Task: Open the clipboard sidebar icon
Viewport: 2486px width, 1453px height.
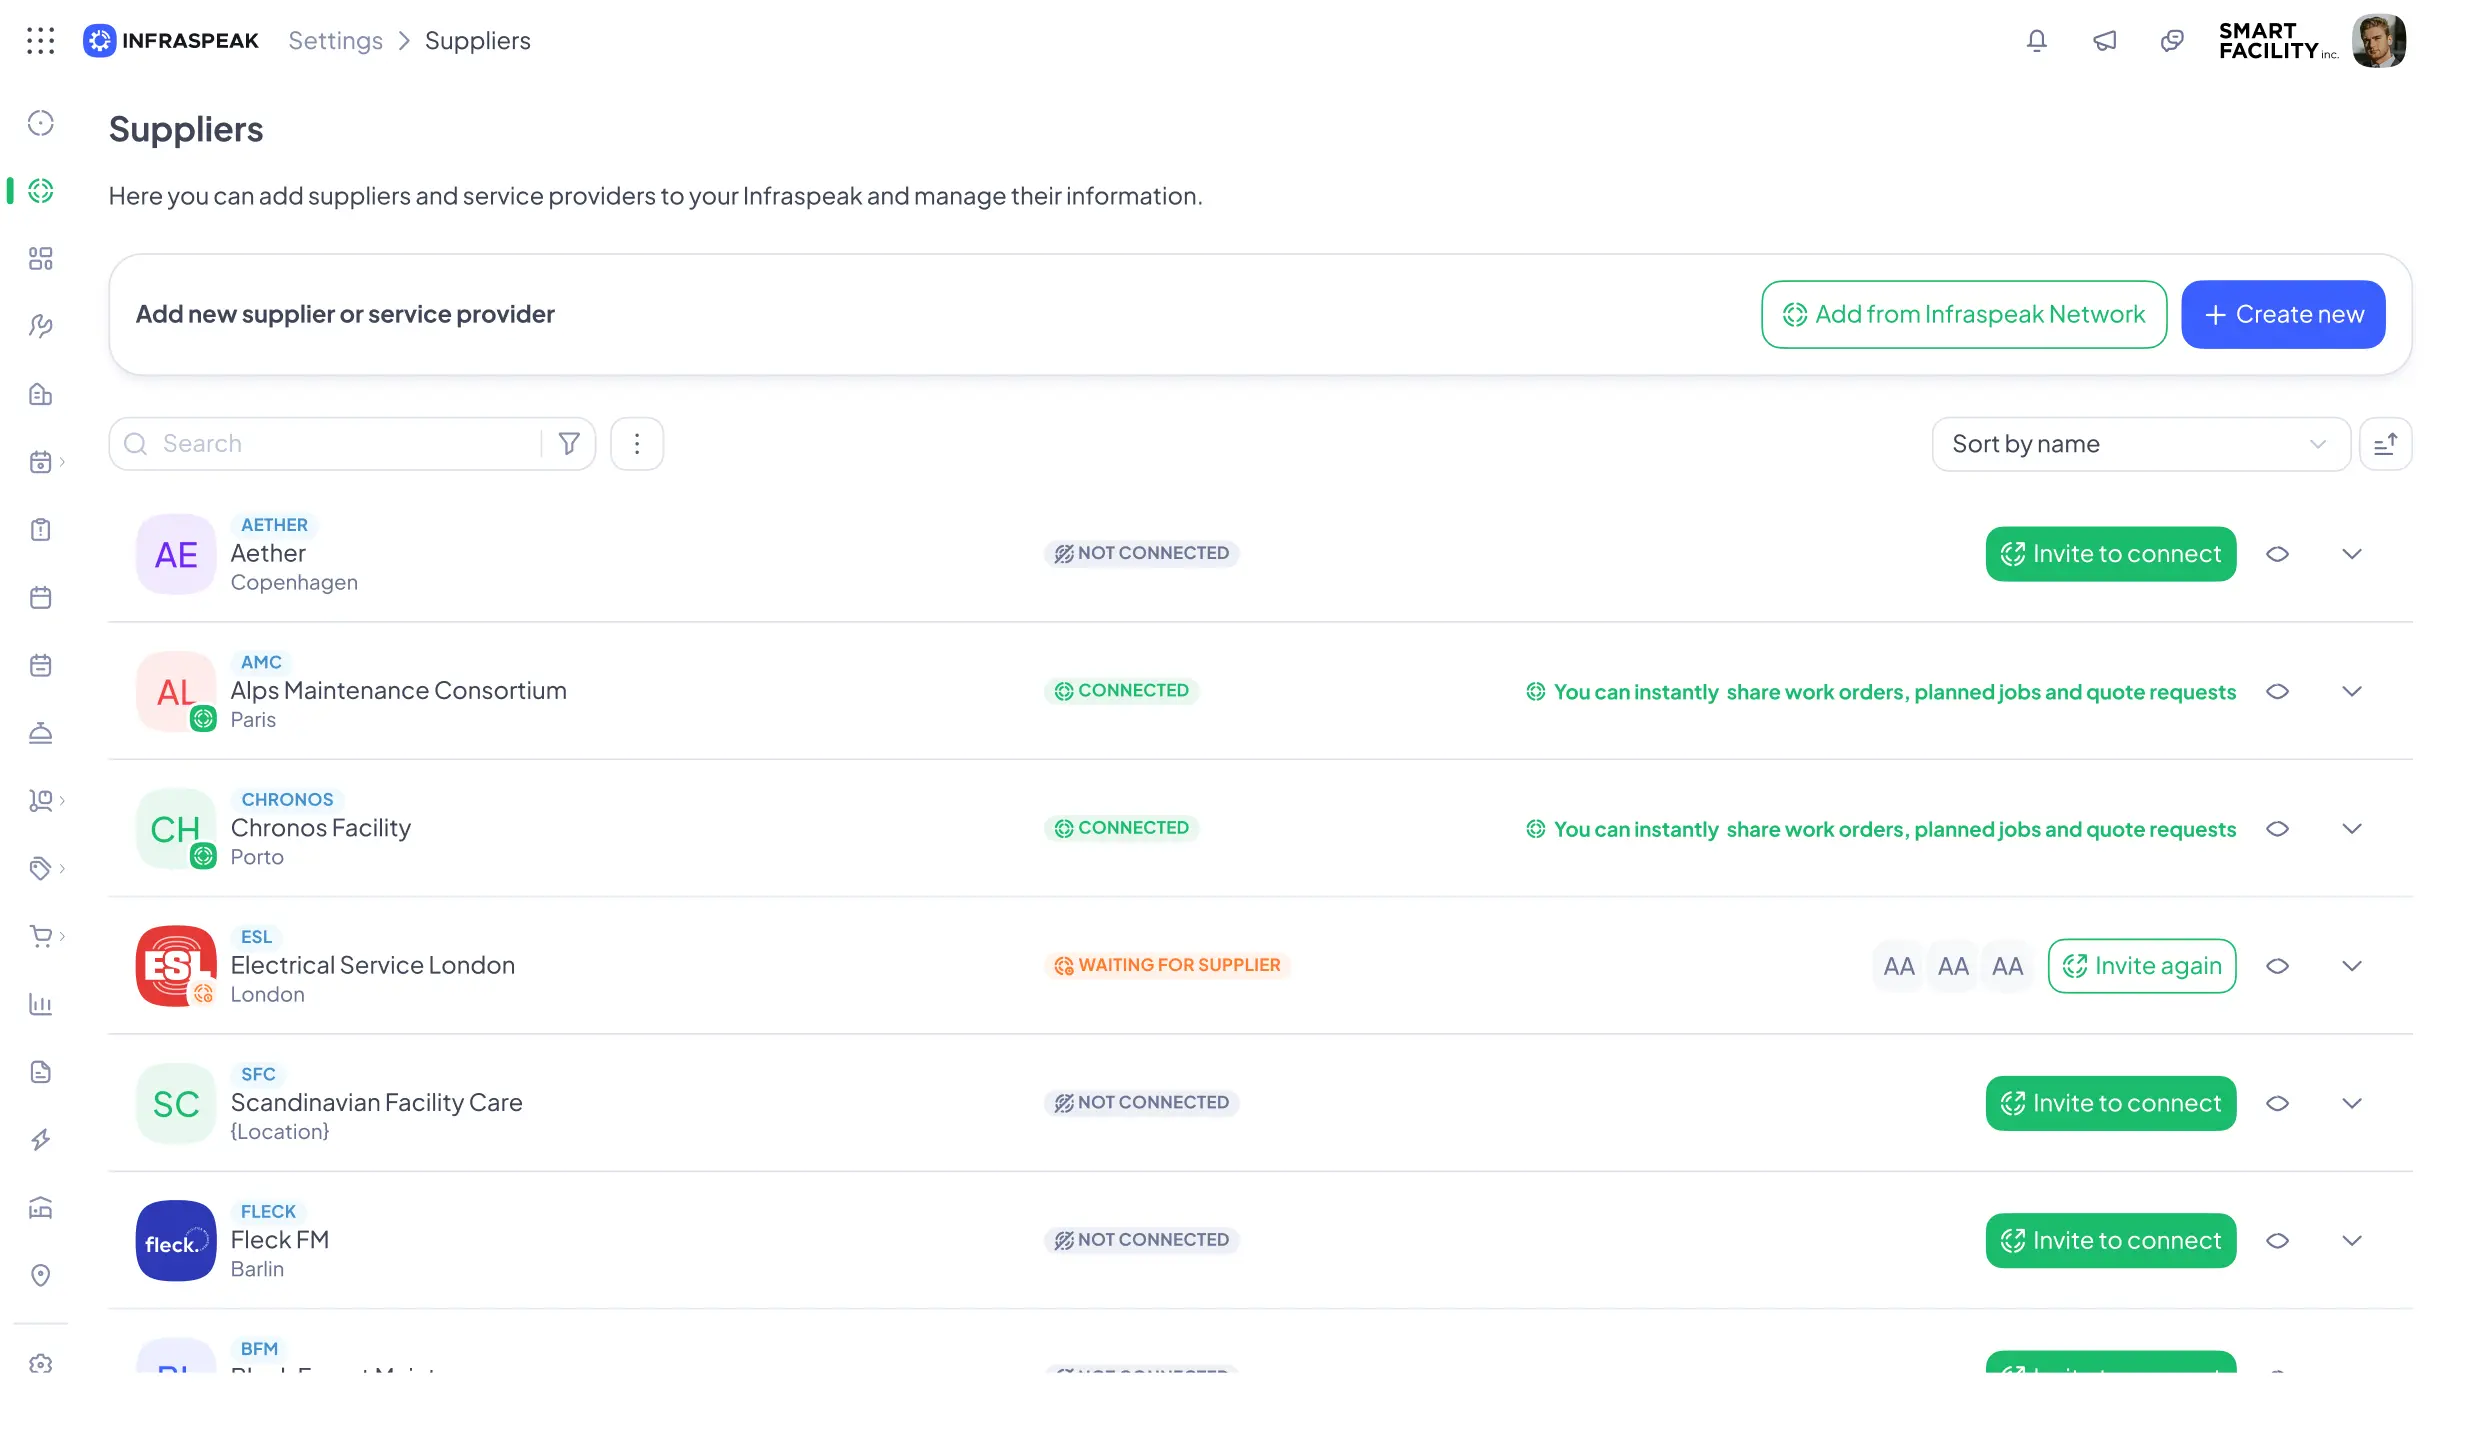Action: pos(41,530)
